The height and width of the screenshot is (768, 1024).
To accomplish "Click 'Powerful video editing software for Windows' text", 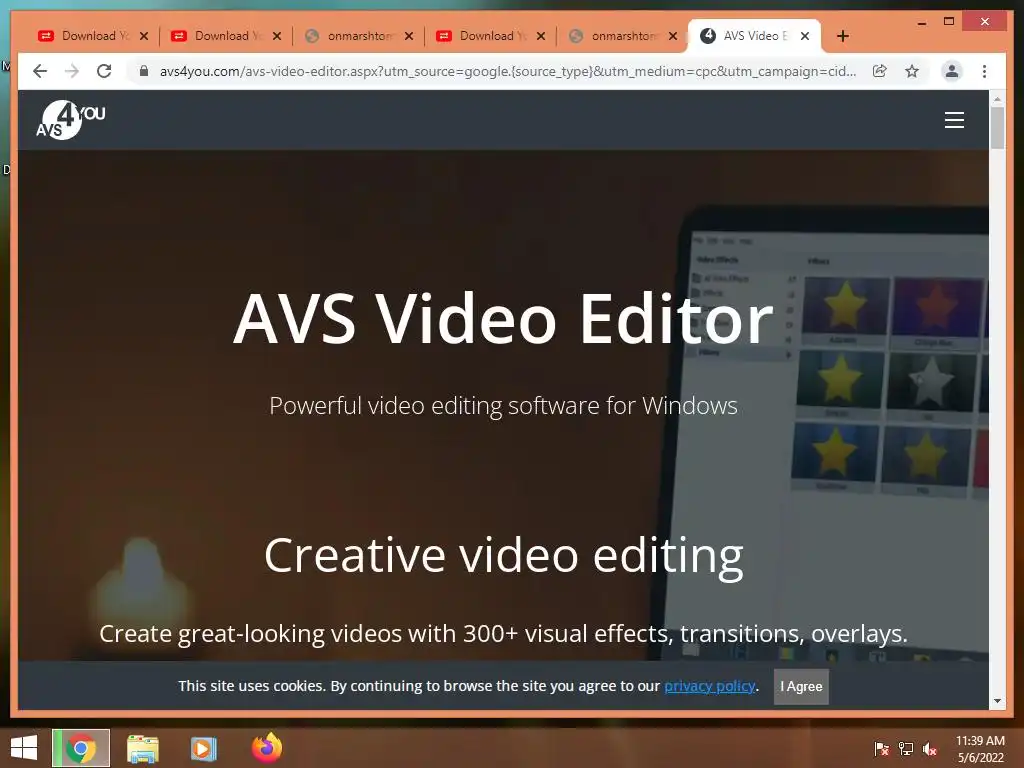I will coord(504,406).
